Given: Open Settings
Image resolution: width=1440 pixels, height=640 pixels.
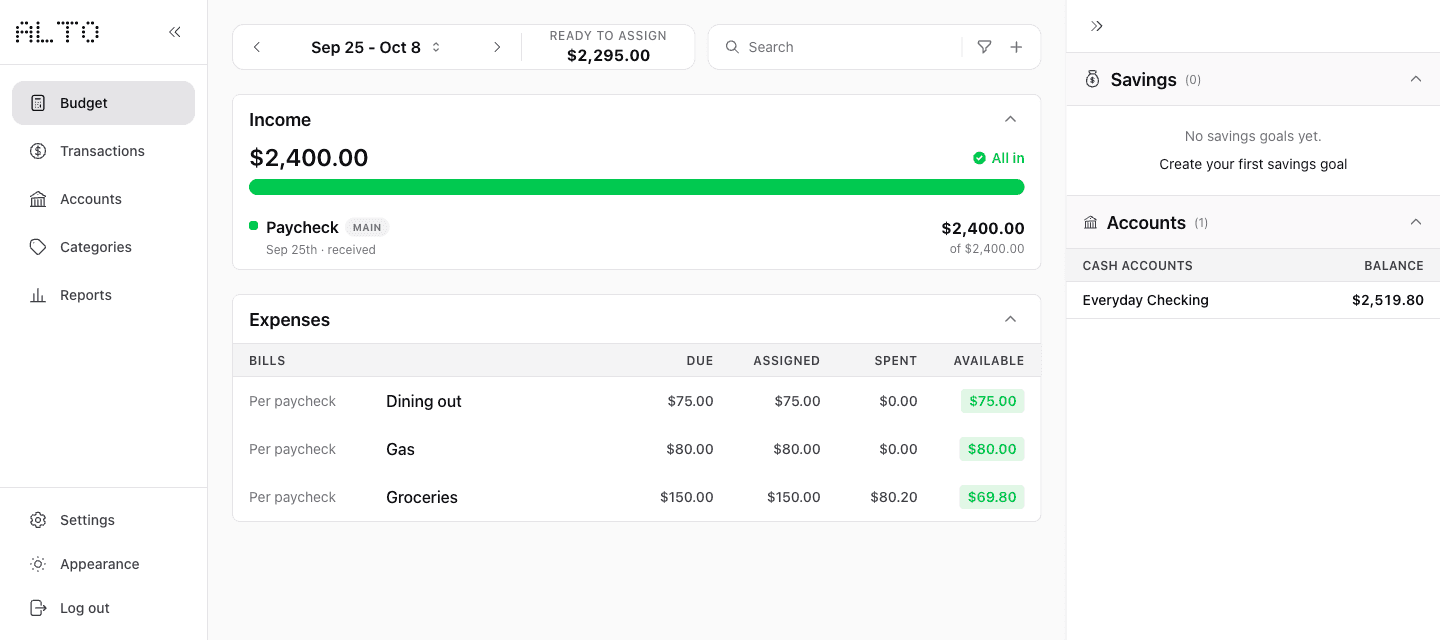Looking at the screenshot, I should pyautogui.click(x=103, y=520).
